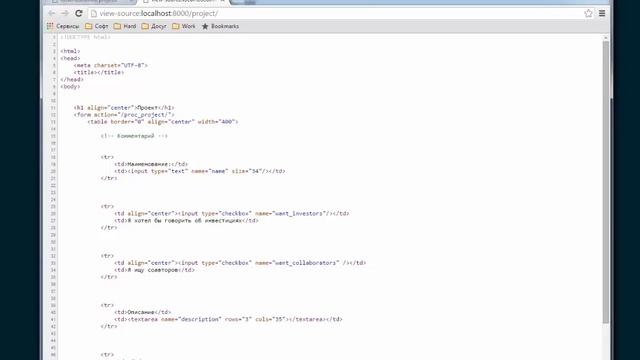
Task: Click the want_investors checkbox input line
Action: (231, 213)
